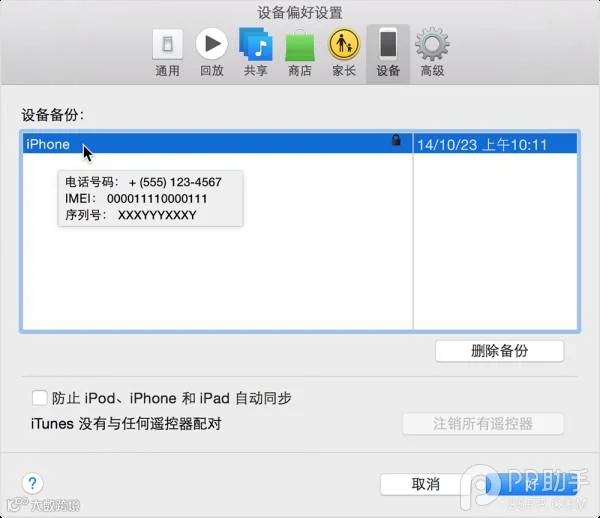Enable 防止 iPod、iPhone 和 iPad 自动同步 checkbox
The image size is (600, 518).
click(39, 398)
